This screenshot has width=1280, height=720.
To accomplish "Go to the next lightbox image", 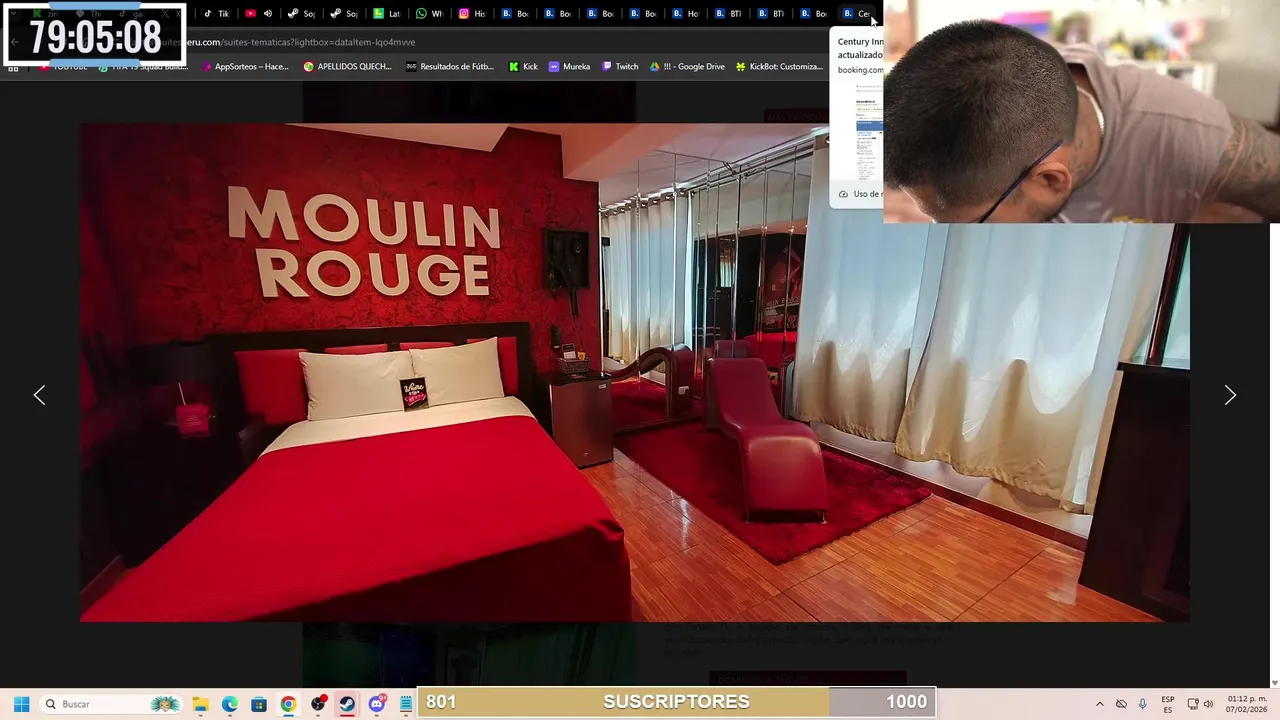I will coord(1230,395).
